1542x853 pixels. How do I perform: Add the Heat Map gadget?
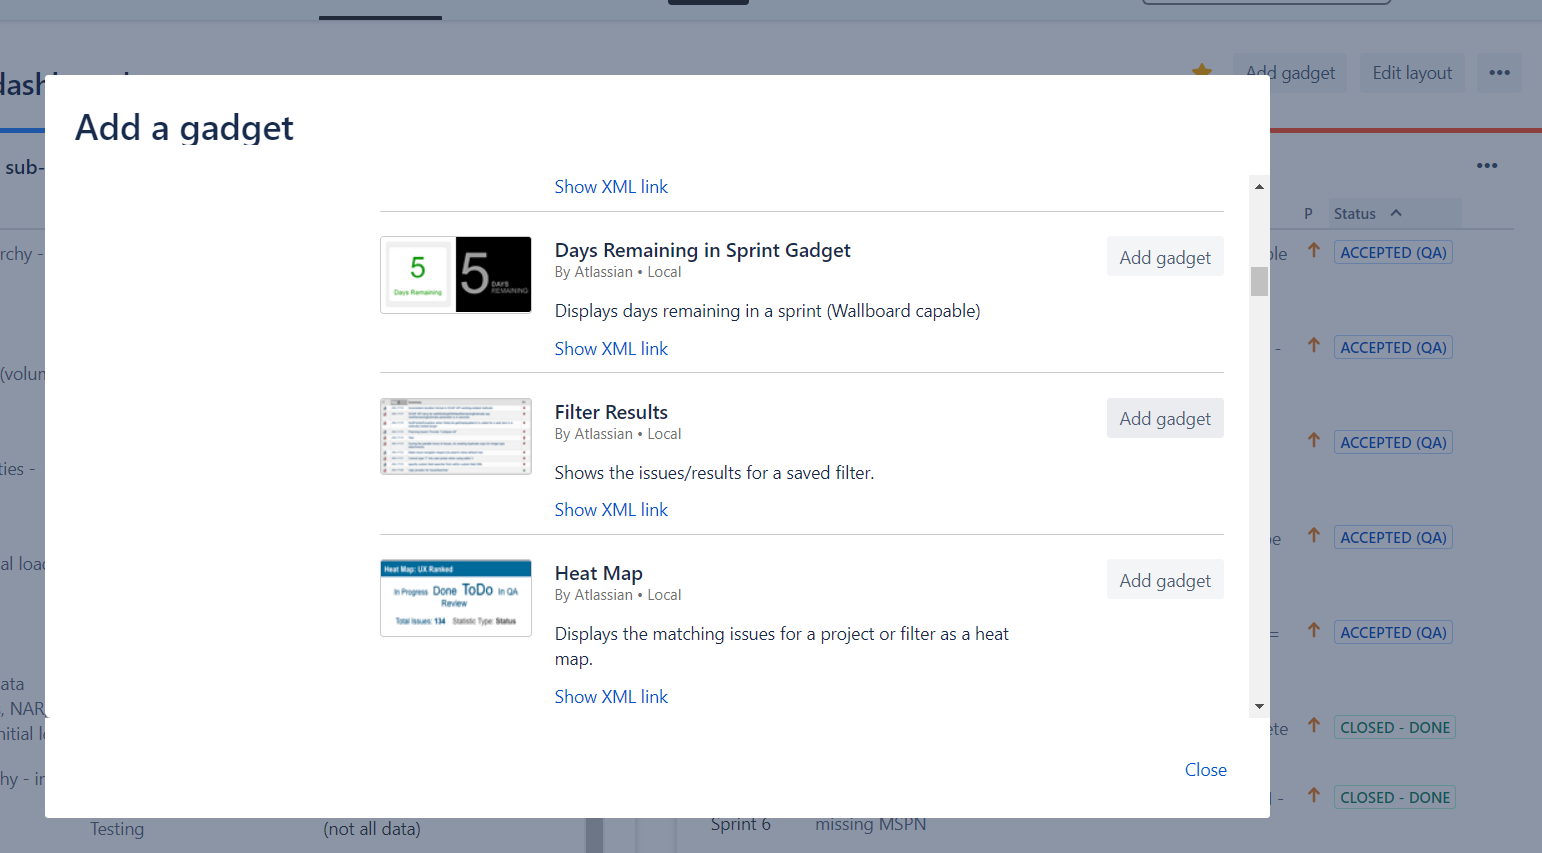click(1164, 580)
